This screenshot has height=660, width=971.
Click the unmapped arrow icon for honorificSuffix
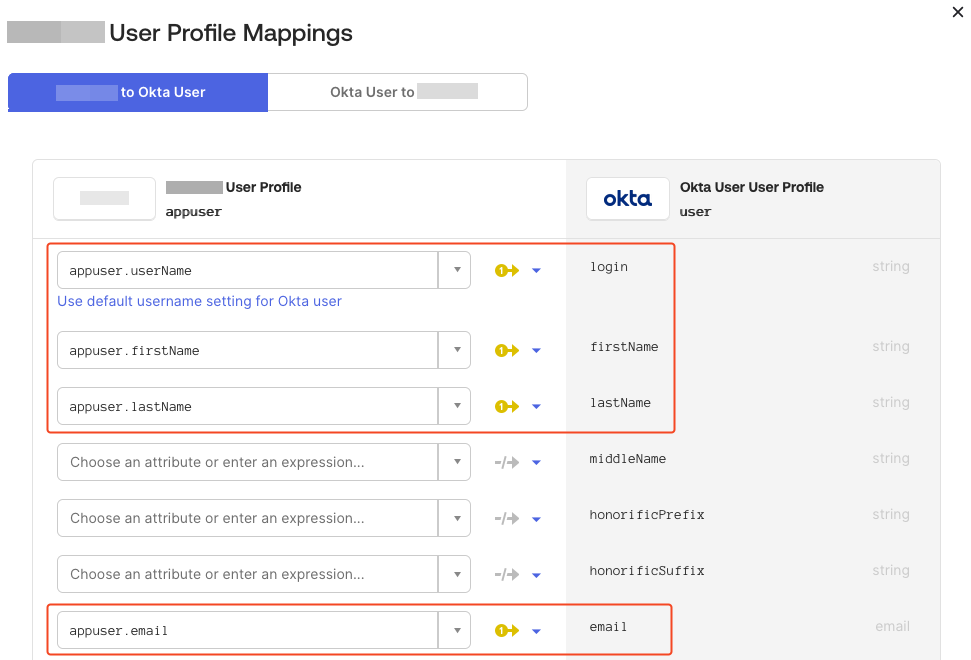point(507,575)
